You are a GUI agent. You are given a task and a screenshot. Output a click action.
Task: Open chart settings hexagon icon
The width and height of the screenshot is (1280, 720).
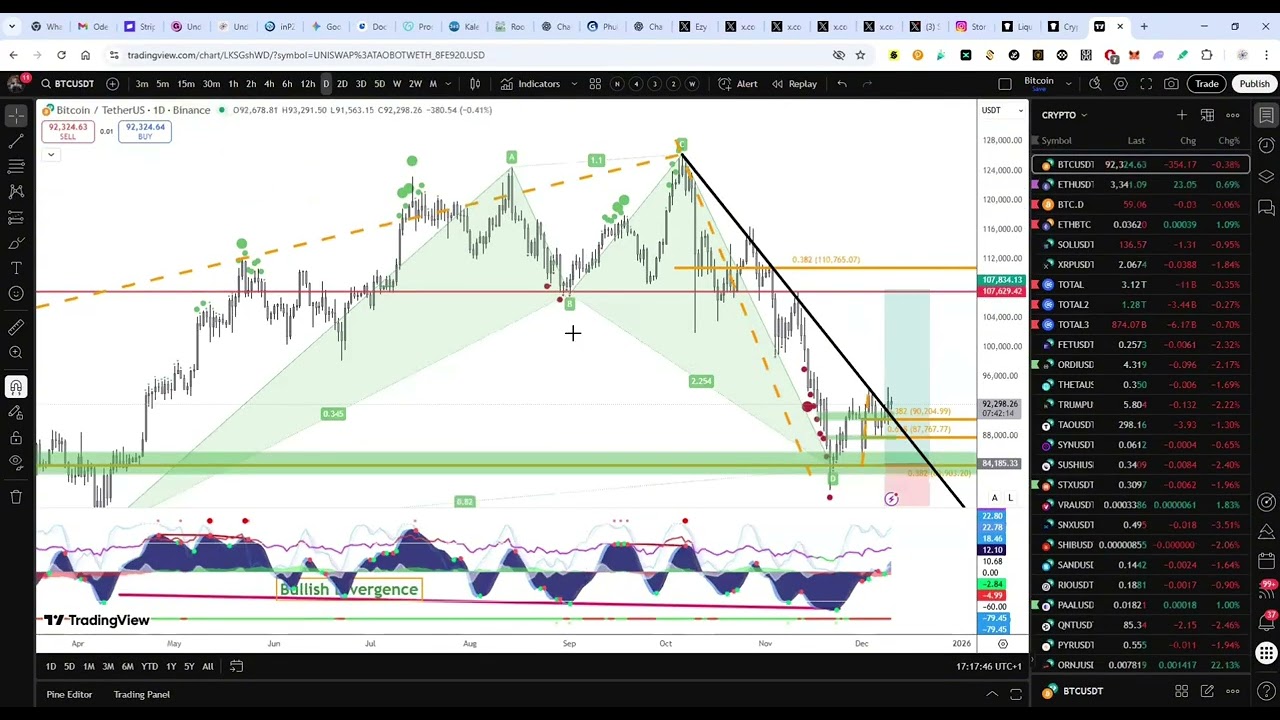[x=1121, y=84]
